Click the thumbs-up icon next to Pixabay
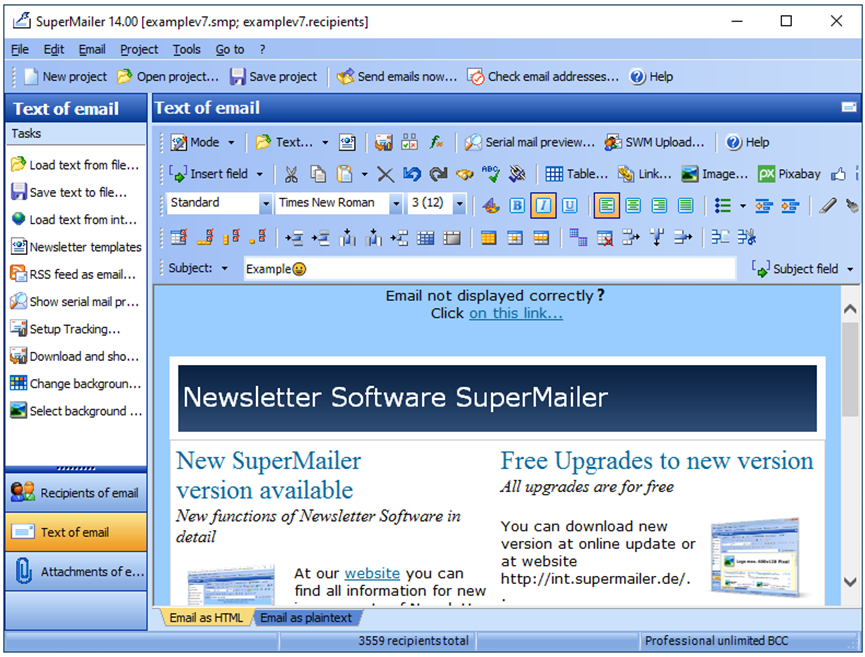Image resolution: width=865 pixels, height=657 pixels. click(x=839, y=174)
